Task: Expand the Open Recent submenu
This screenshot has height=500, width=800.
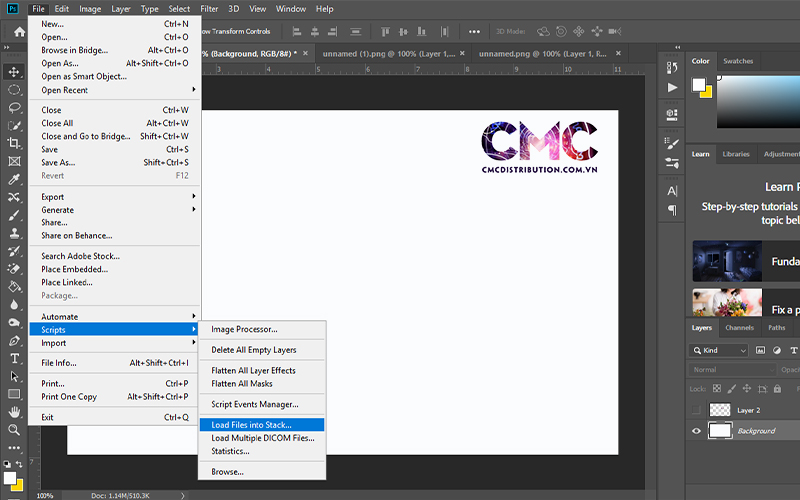Action: (115, 90)
